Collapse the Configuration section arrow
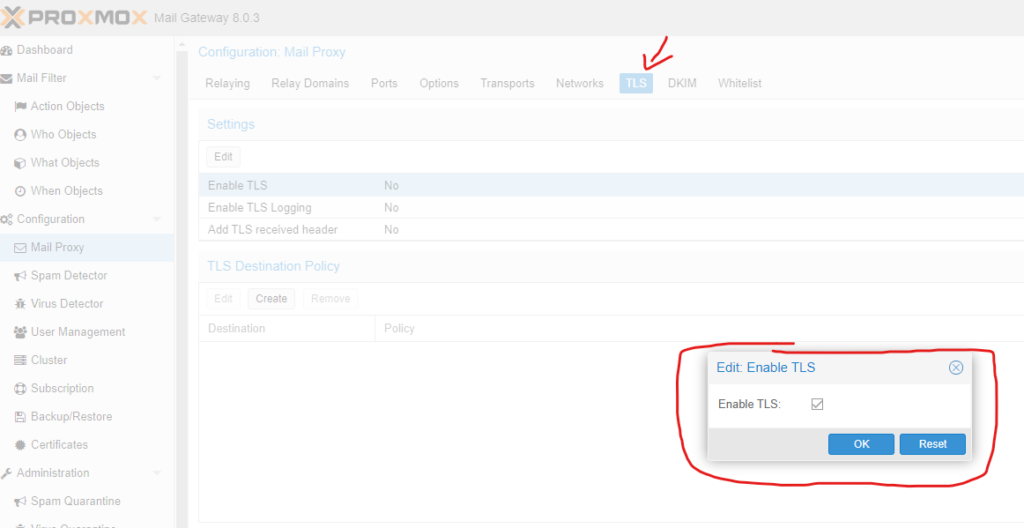The height and width of the screenshot is (528, 1024). [x=156, y=220]
